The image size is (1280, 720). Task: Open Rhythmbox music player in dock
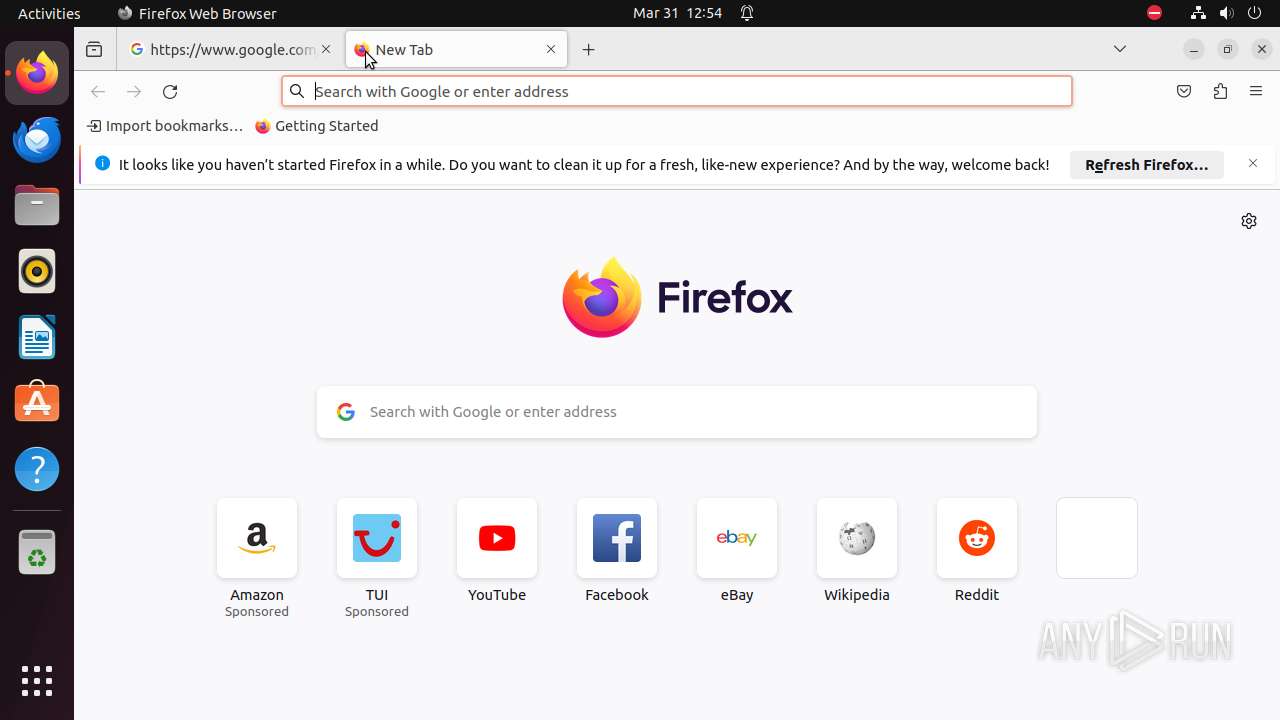point(37,271)
